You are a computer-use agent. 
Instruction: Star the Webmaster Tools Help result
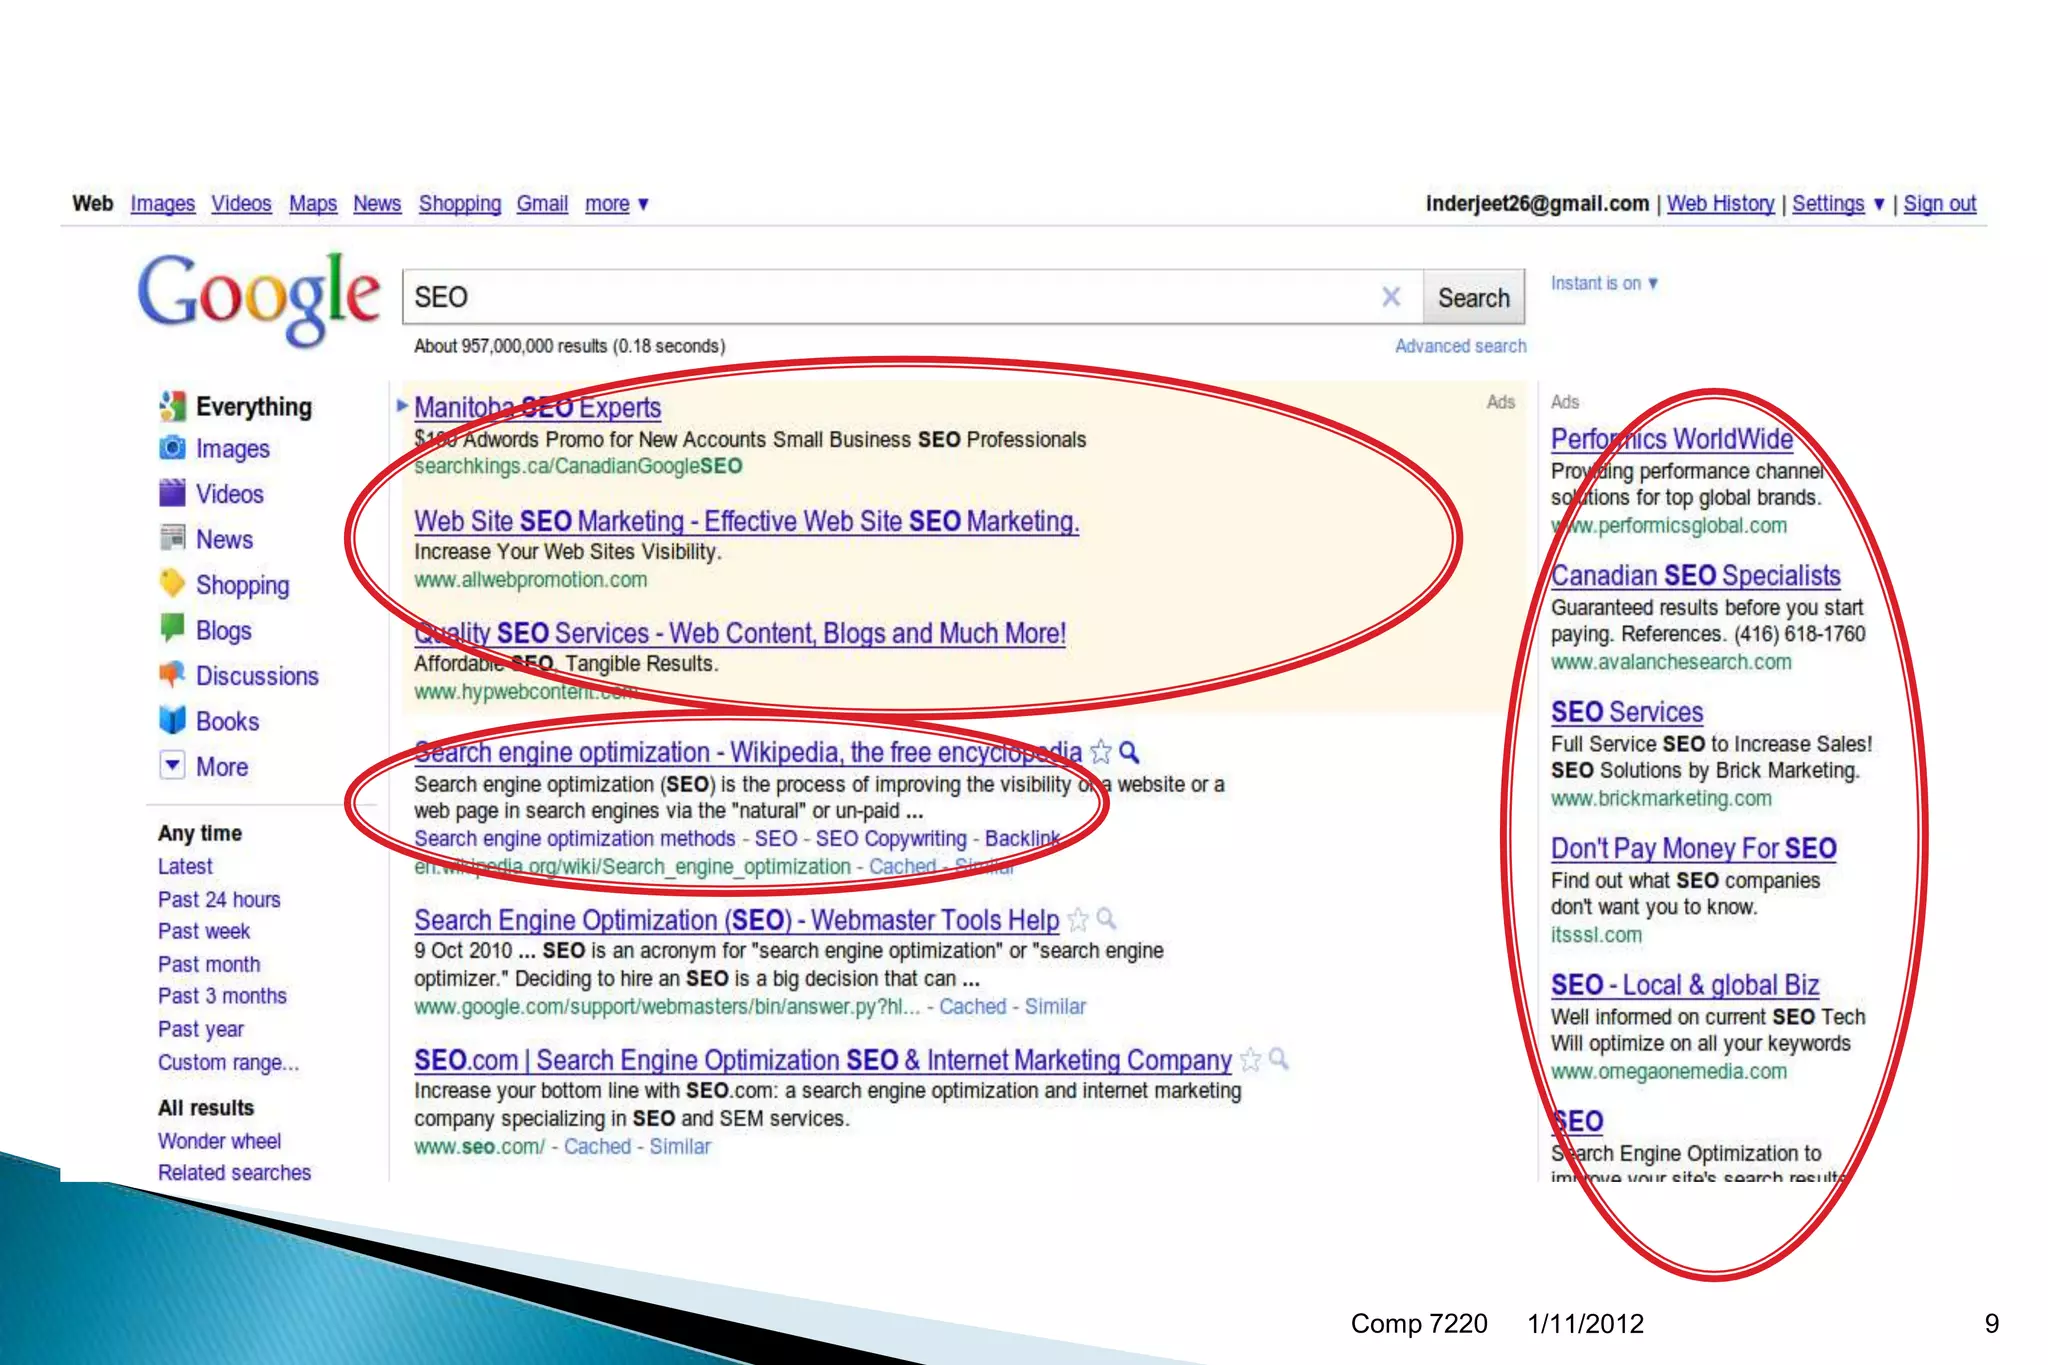[x=1078, y=919]
